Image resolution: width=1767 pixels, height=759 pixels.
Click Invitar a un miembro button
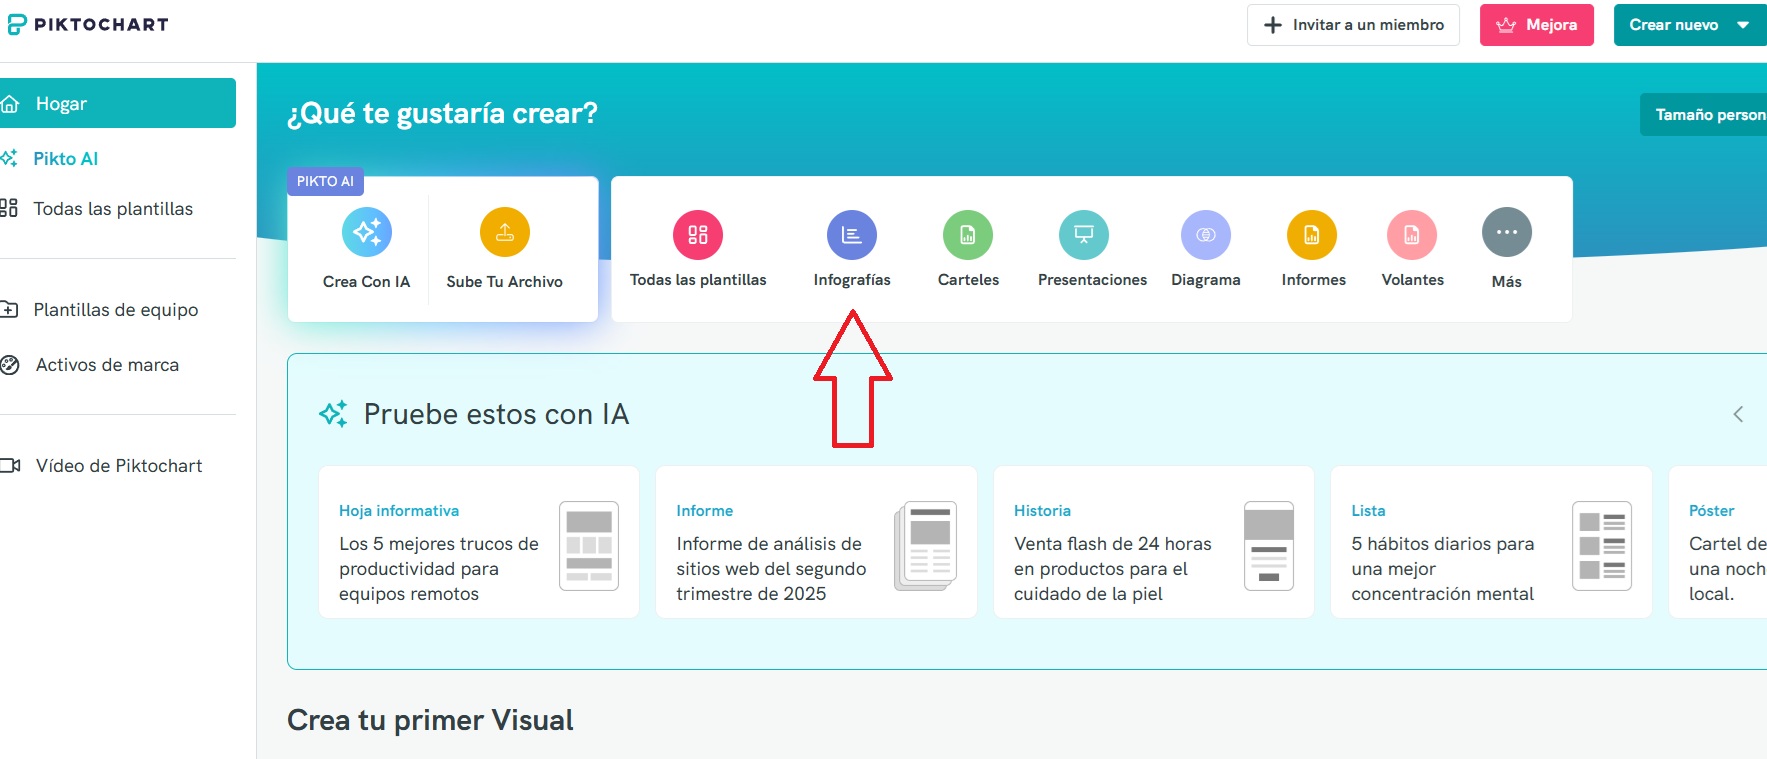[1353, 25]
